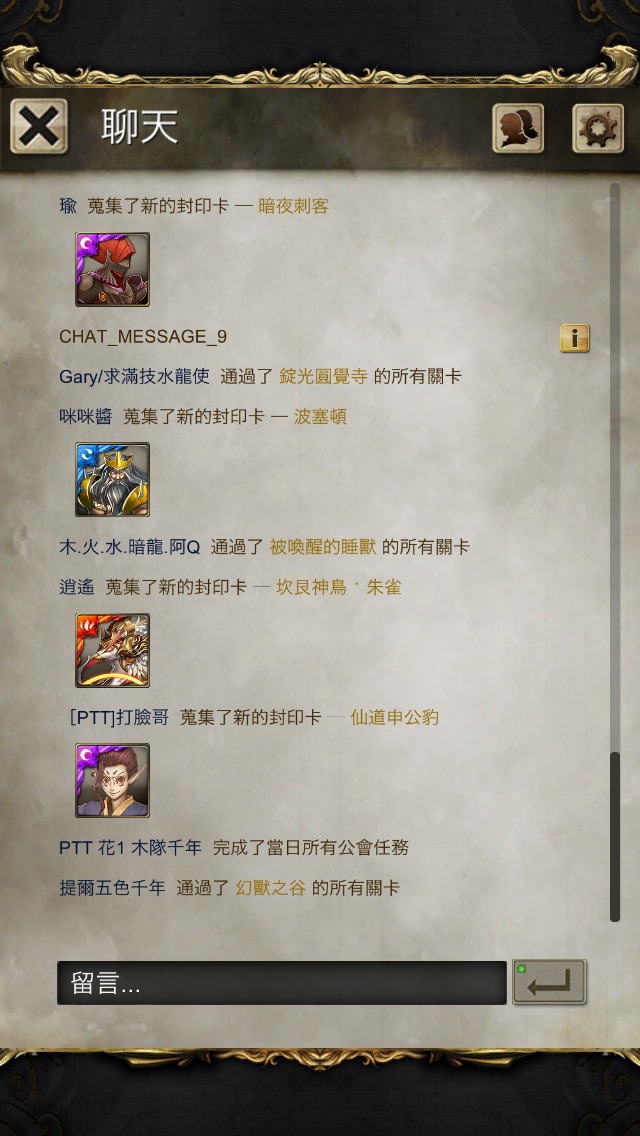The image size is (640, 1136).
Task: Click the chat scrollbar thumb
Action: [615, 837]
